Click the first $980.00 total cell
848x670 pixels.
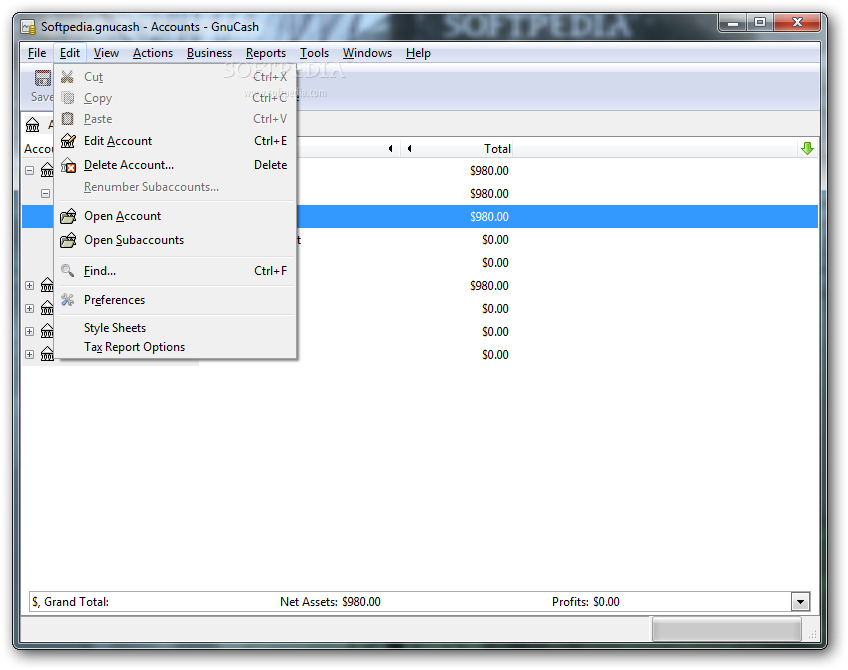pyautogui.click(x=489, y=171)
